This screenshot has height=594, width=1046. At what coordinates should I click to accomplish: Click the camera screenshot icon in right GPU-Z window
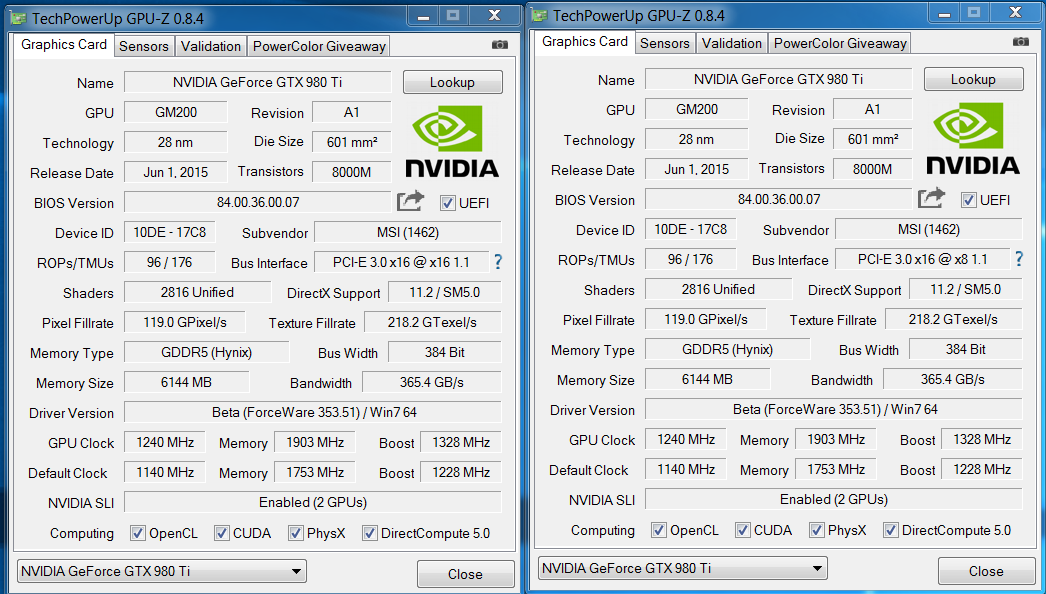1021,41
